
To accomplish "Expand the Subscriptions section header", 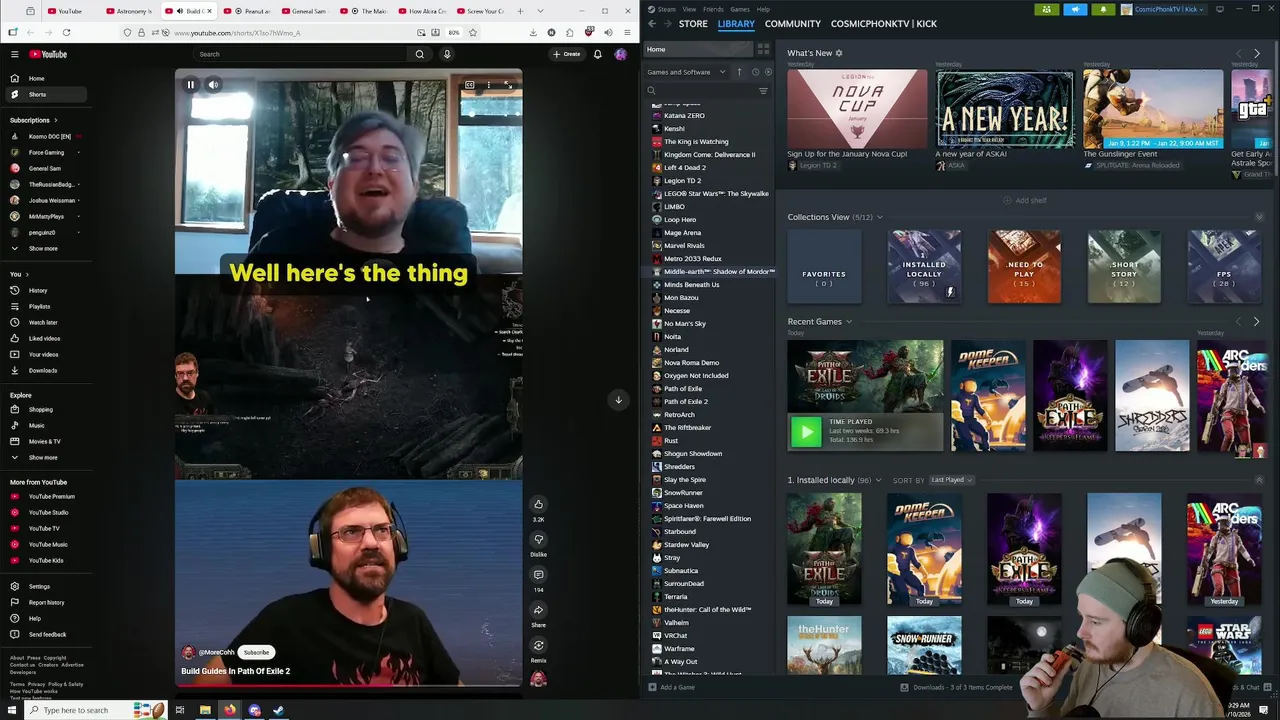I will (x=34, y=120).
